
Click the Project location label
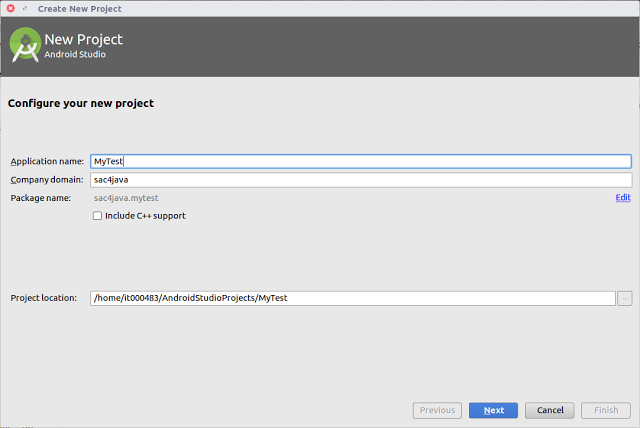click(x=44, y=298)
